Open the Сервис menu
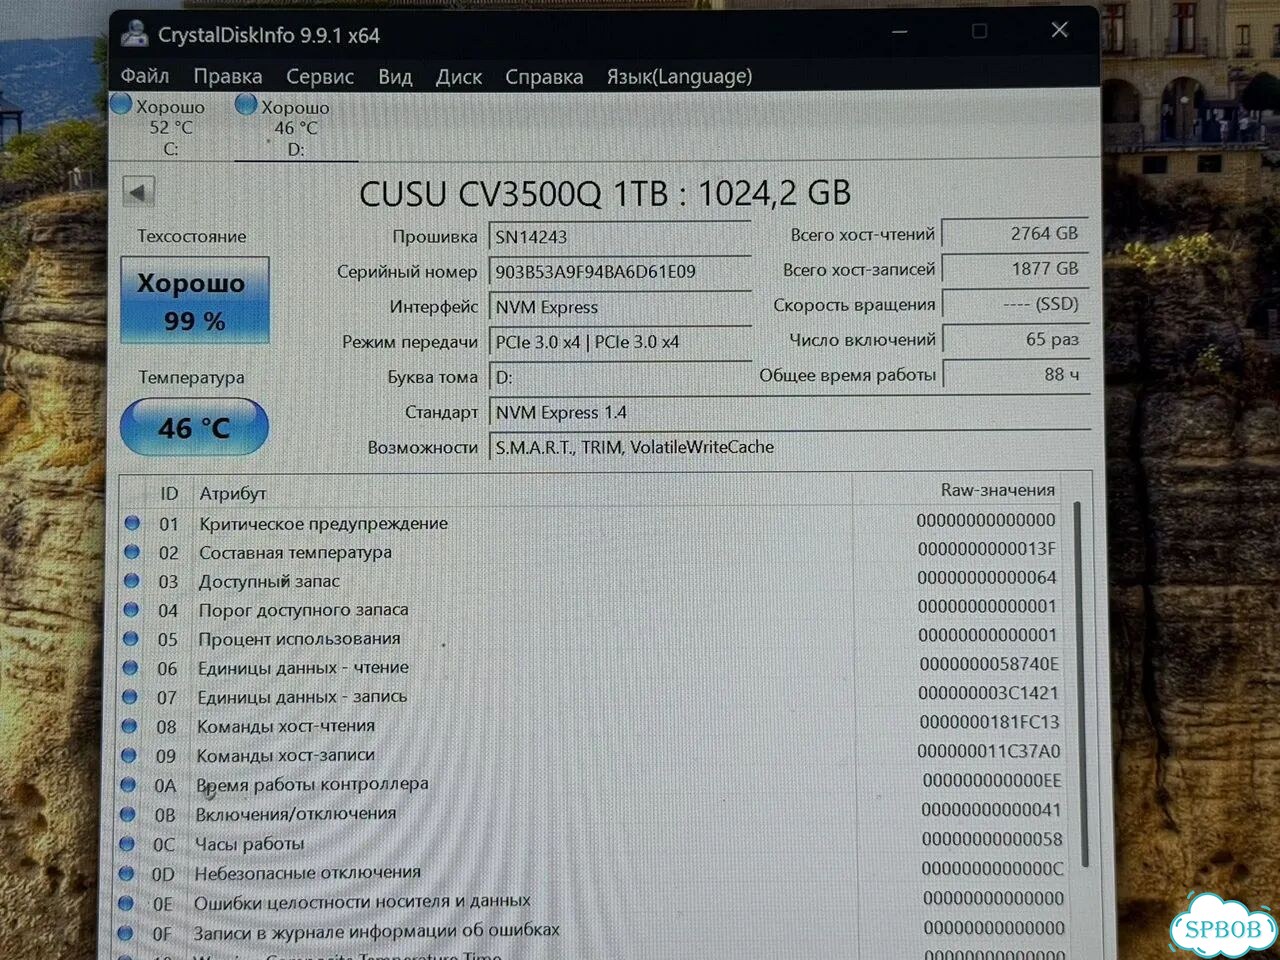The image size is (1280, 960). coord(320,76)
